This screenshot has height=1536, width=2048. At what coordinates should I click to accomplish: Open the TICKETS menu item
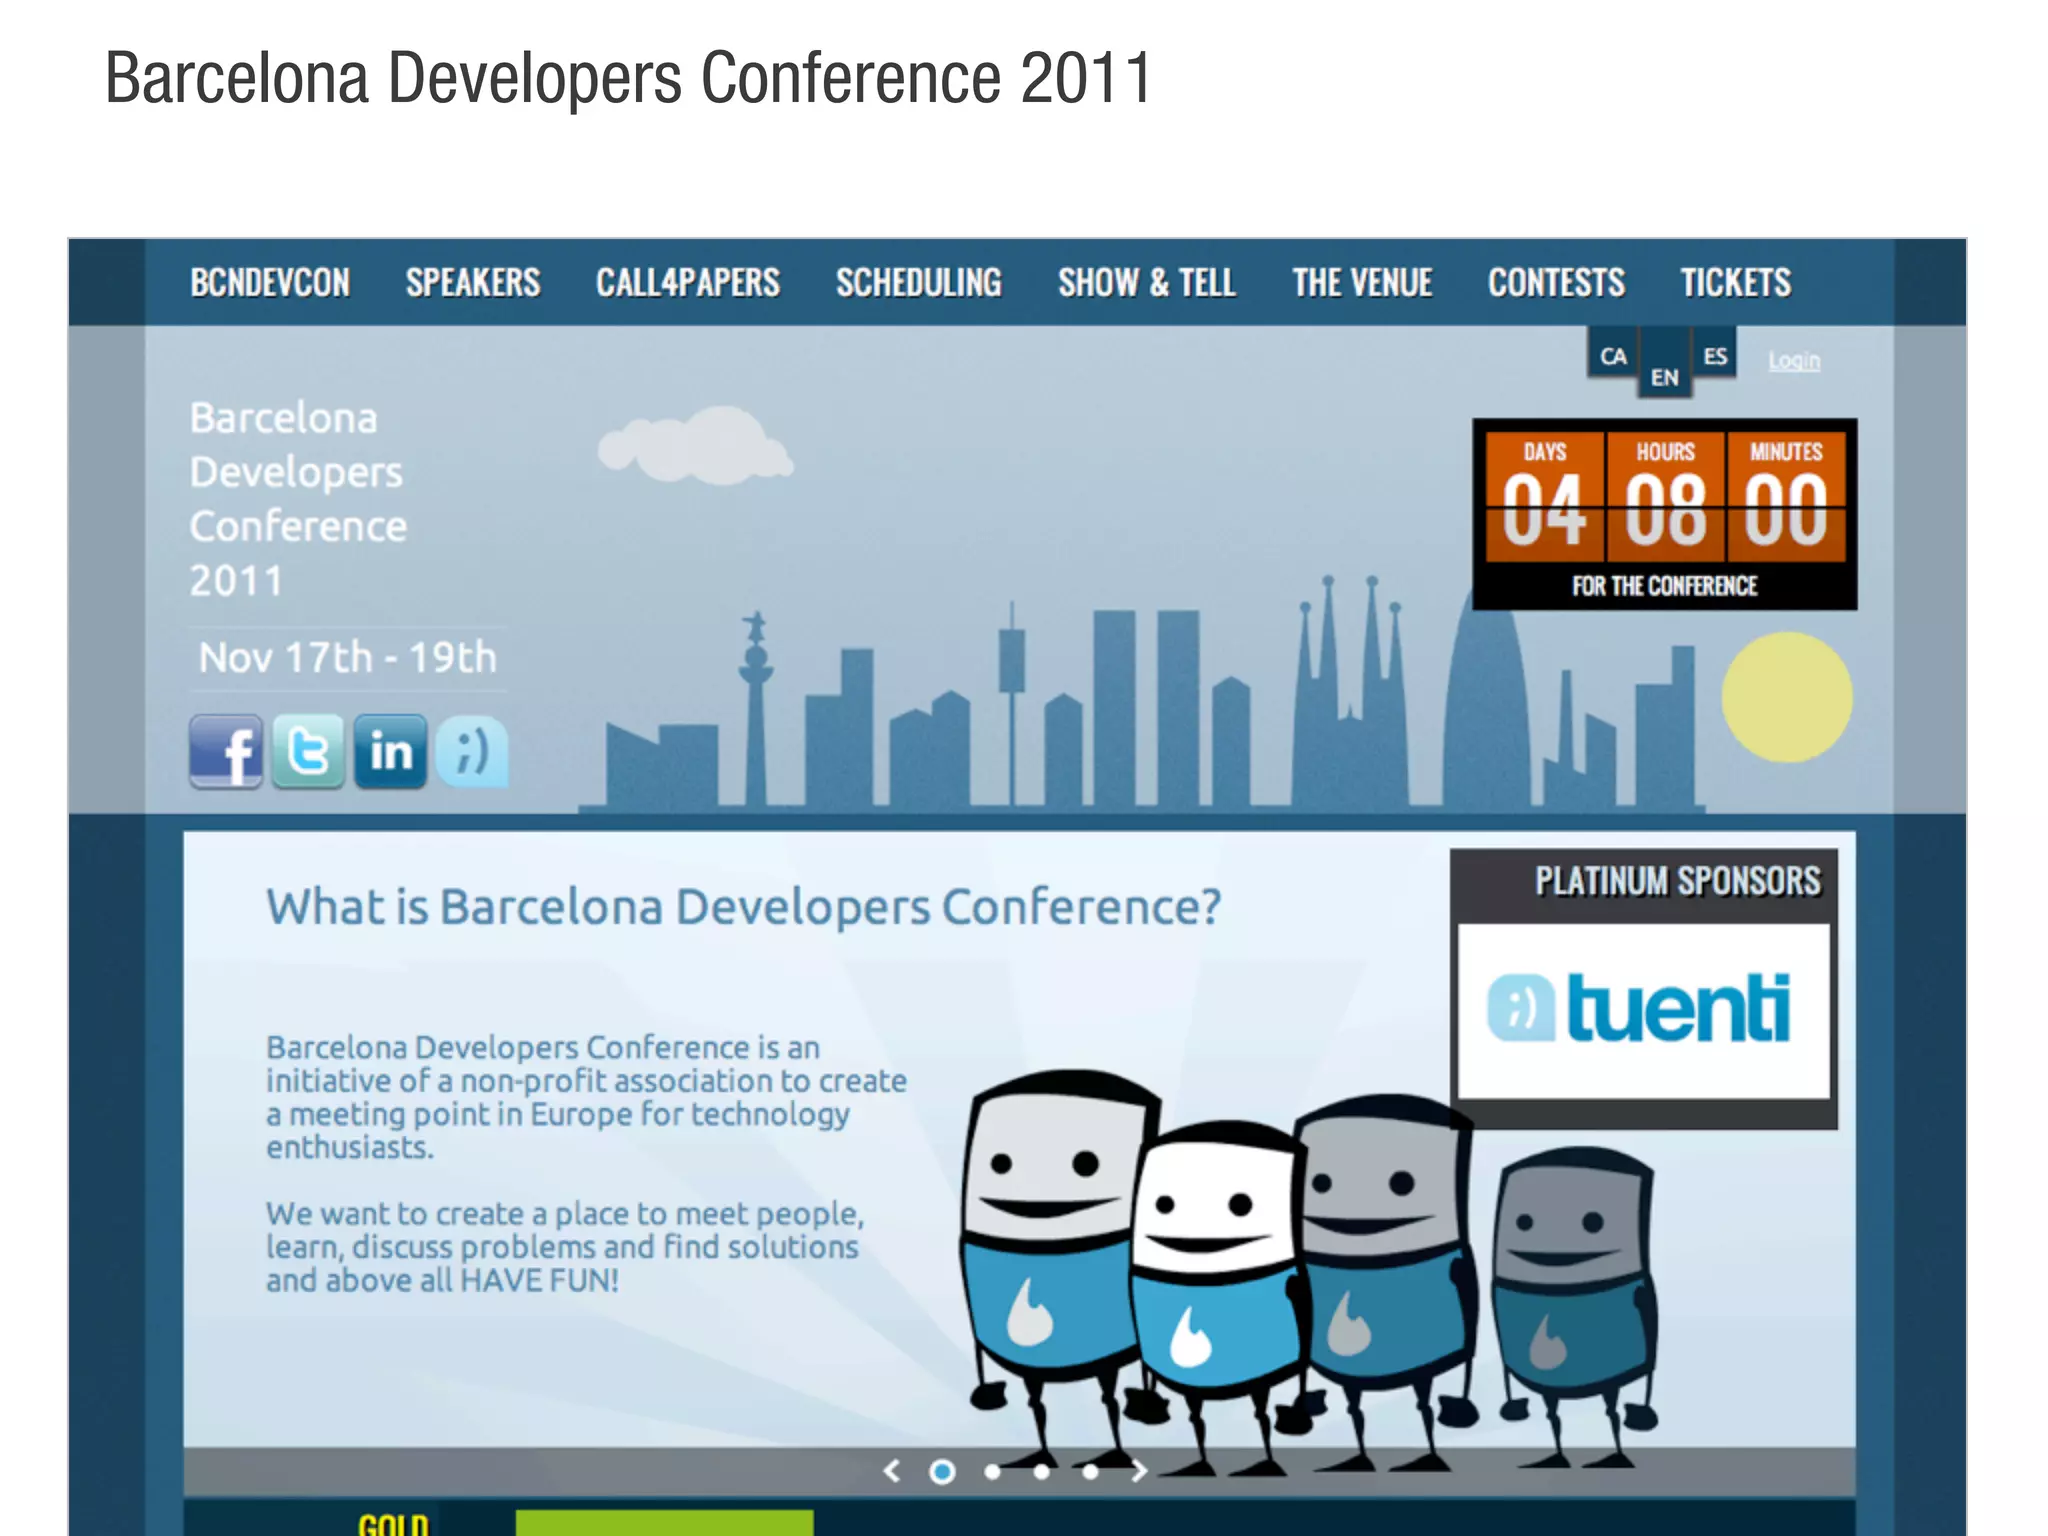(x=1736, y=283)
